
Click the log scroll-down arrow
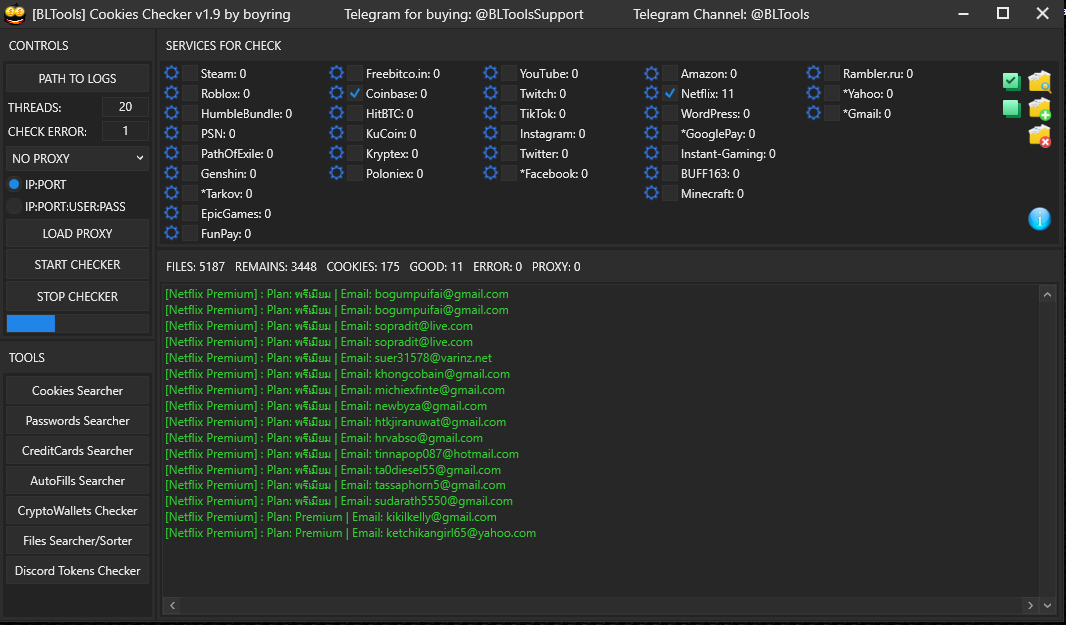tap(1047, 605)
